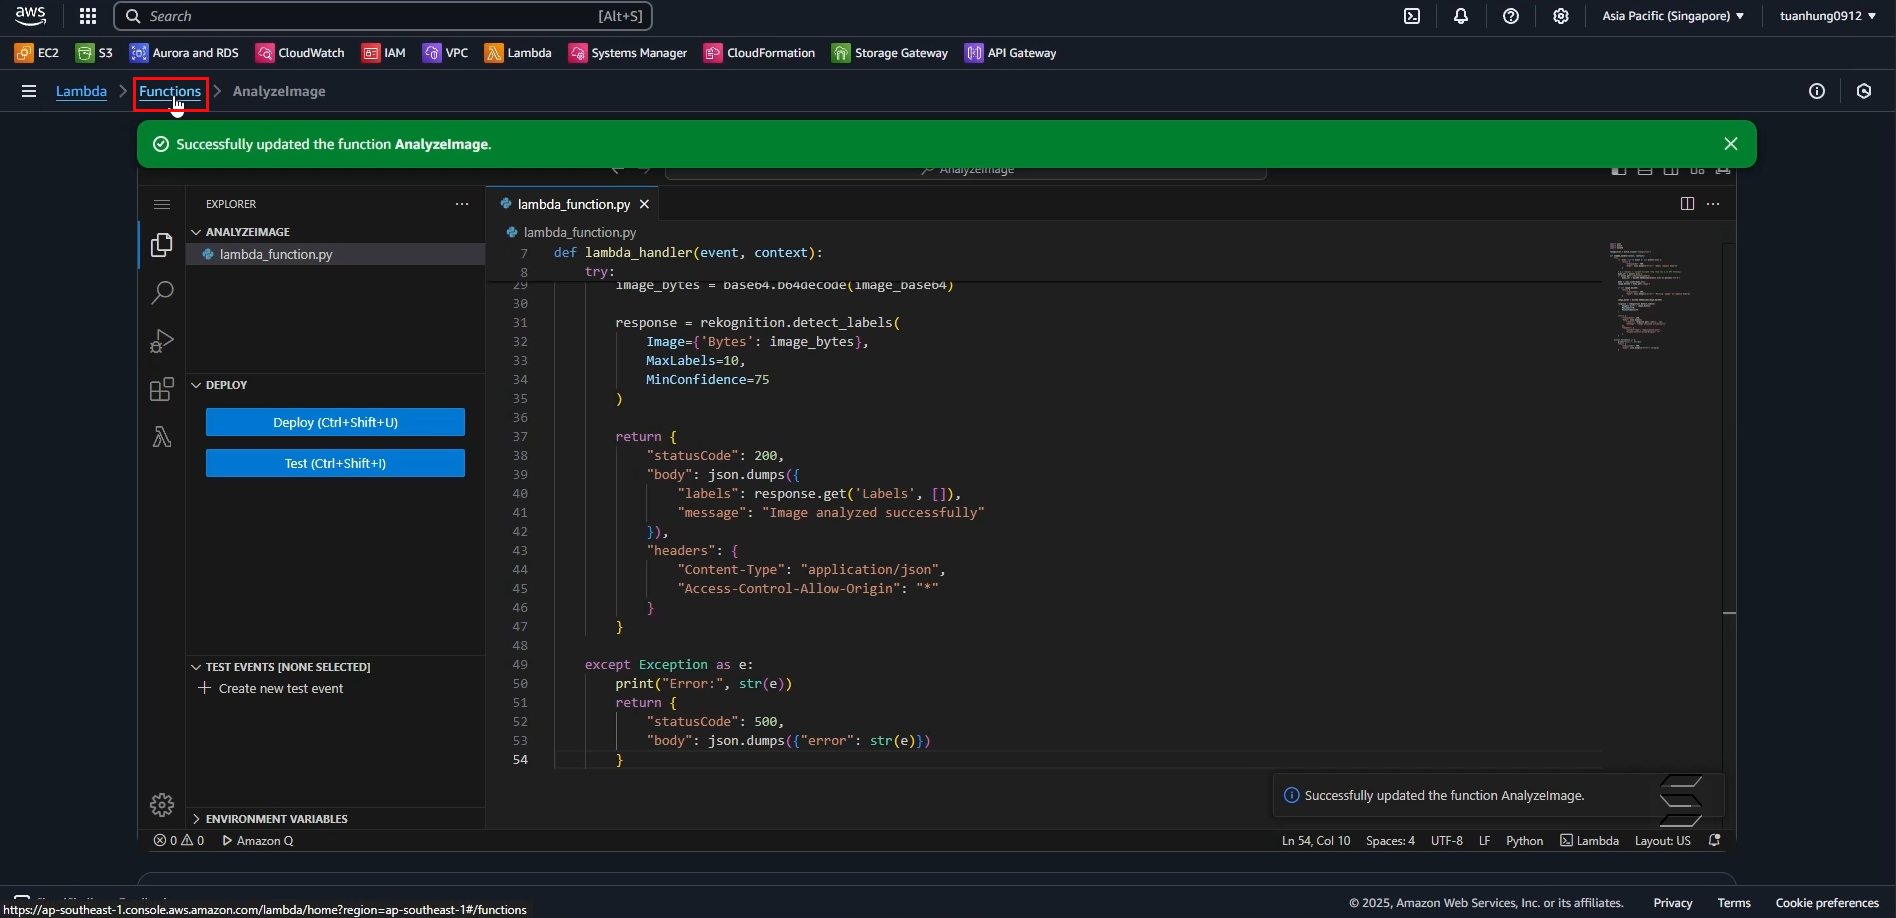Image resolution: width=1896 pixels, height=918 pixels.
Task: Show the Explorer view icon
Action: point(162,245)
